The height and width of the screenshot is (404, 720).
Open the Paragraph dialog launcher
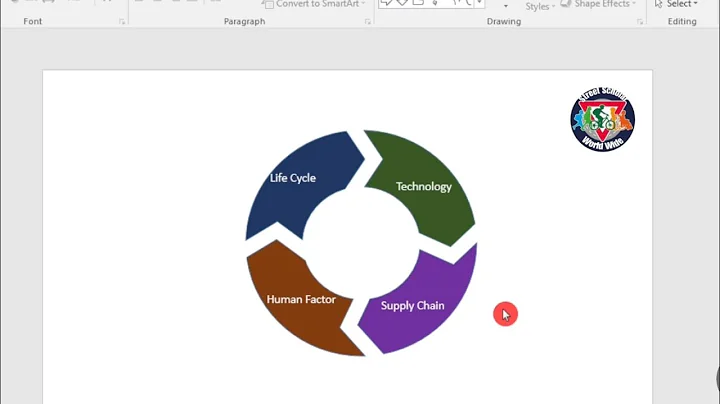tap(367, 22)
